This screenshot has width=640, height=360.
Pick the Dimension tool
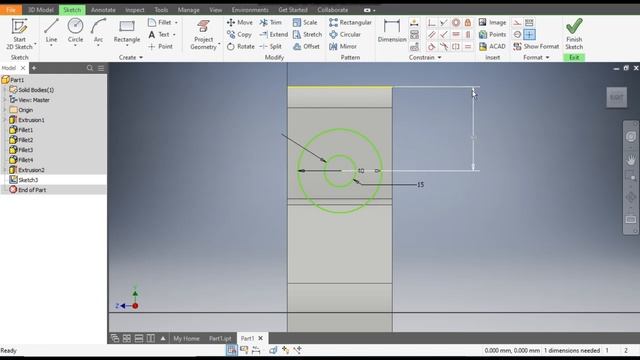pyautogui.click(x=392, y=31)
